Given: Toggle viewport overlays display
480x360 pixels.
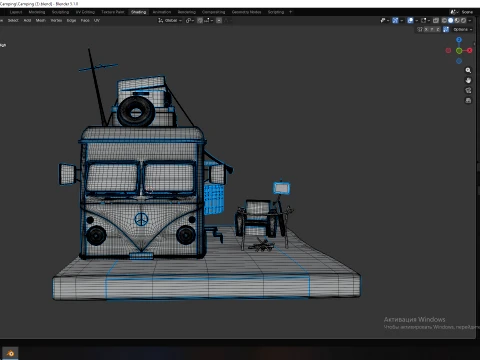Looking at the screenshot, I should pos(410,20).
